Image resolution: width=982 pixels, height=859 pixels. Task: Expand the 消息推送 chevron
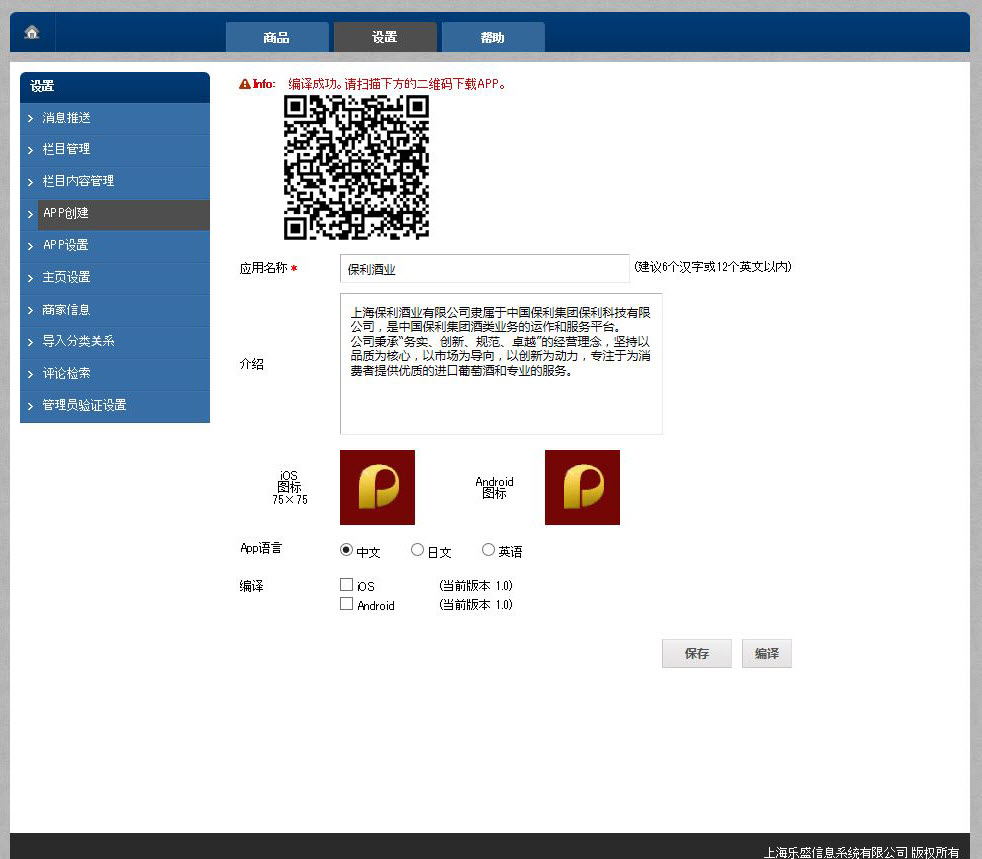tap(30, 118)
